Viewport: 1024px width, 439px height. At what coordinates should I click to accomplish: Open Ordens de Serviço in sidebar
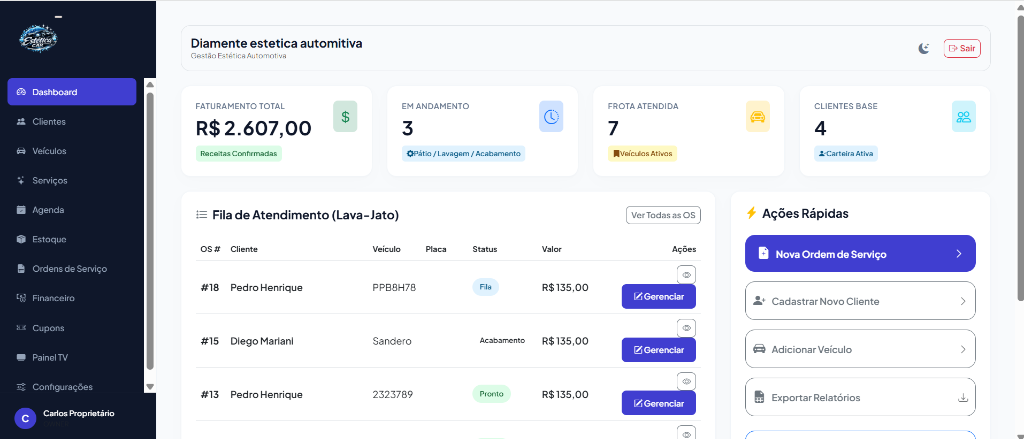point(72,268)
